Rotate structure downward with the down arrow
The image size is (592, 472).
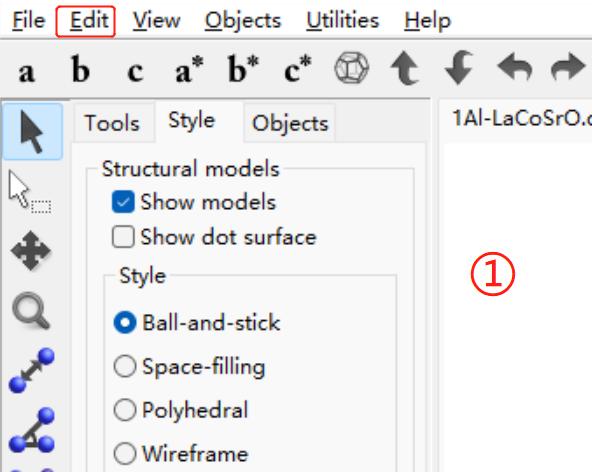[459, 68]
